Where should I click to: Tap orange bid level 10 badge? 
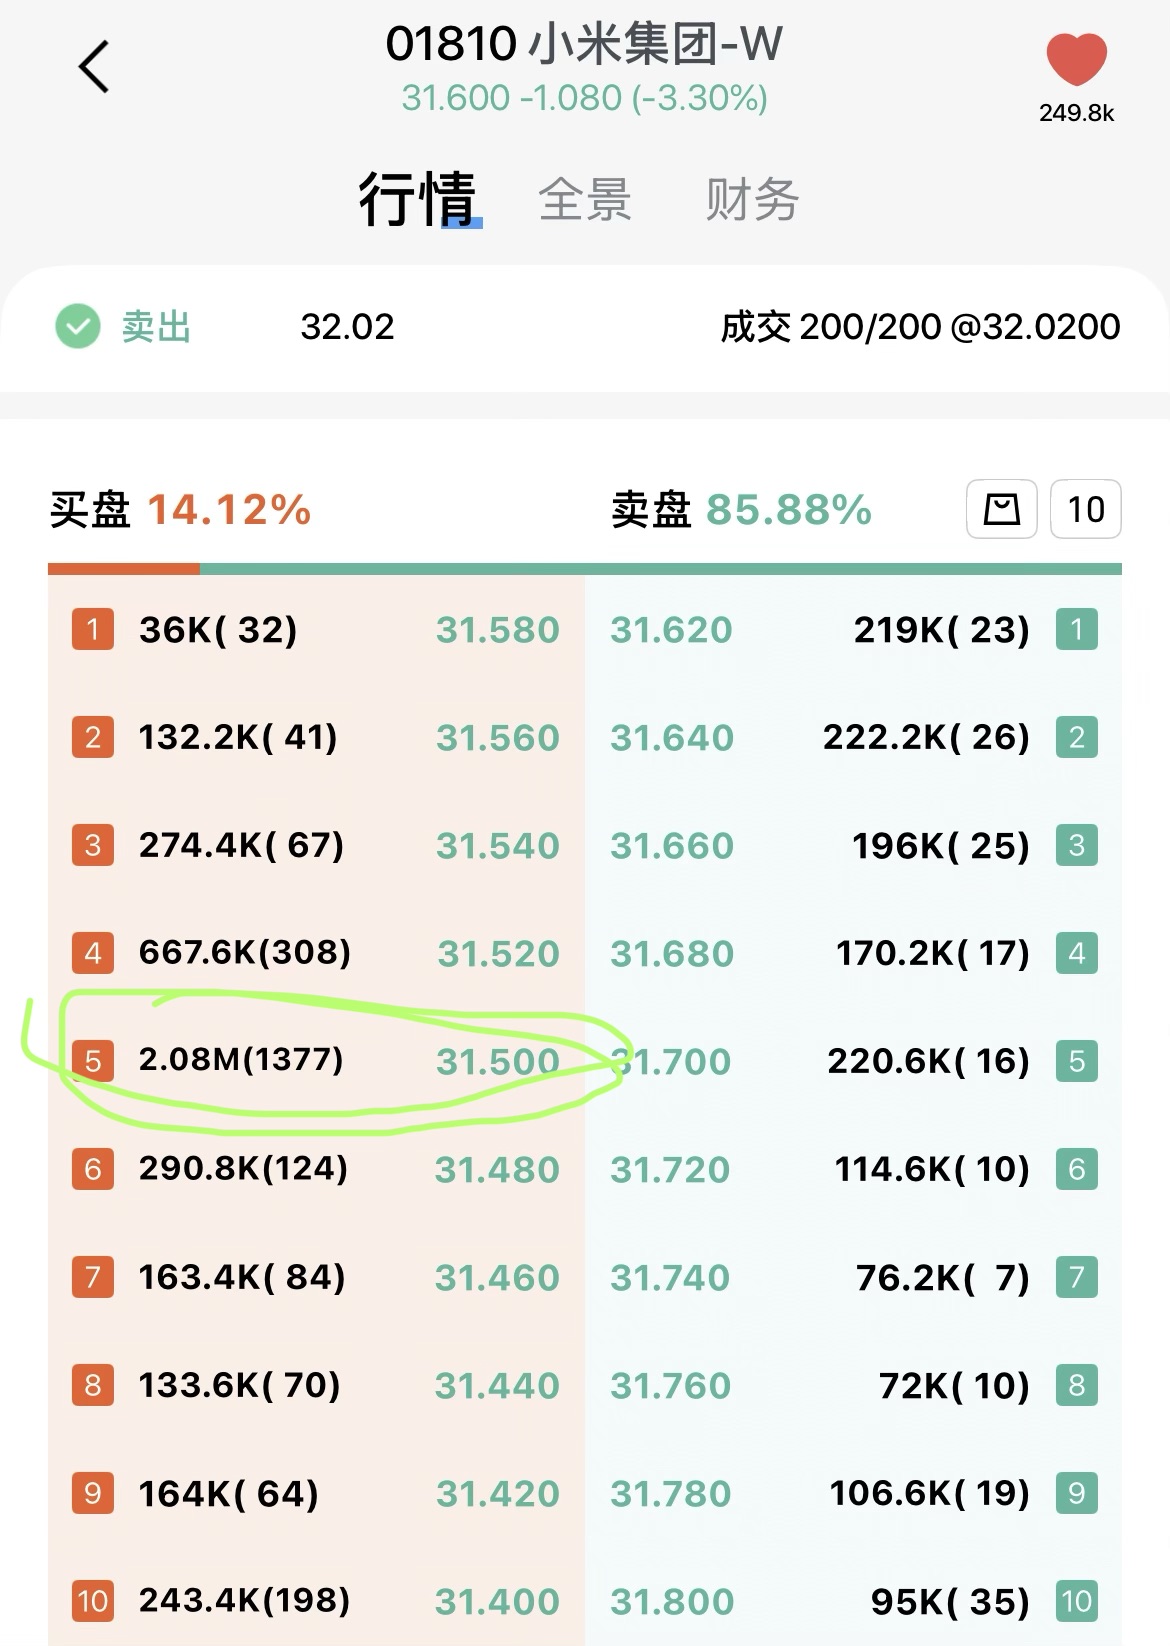tap(93, 1601)
